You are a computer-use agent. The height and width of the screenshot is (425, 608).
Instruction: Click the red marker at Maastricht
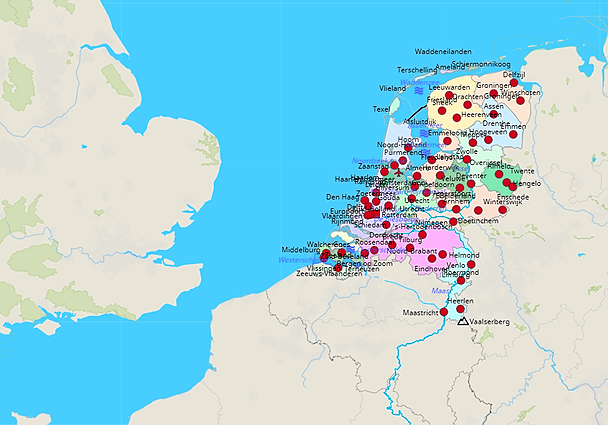[444, 312]
